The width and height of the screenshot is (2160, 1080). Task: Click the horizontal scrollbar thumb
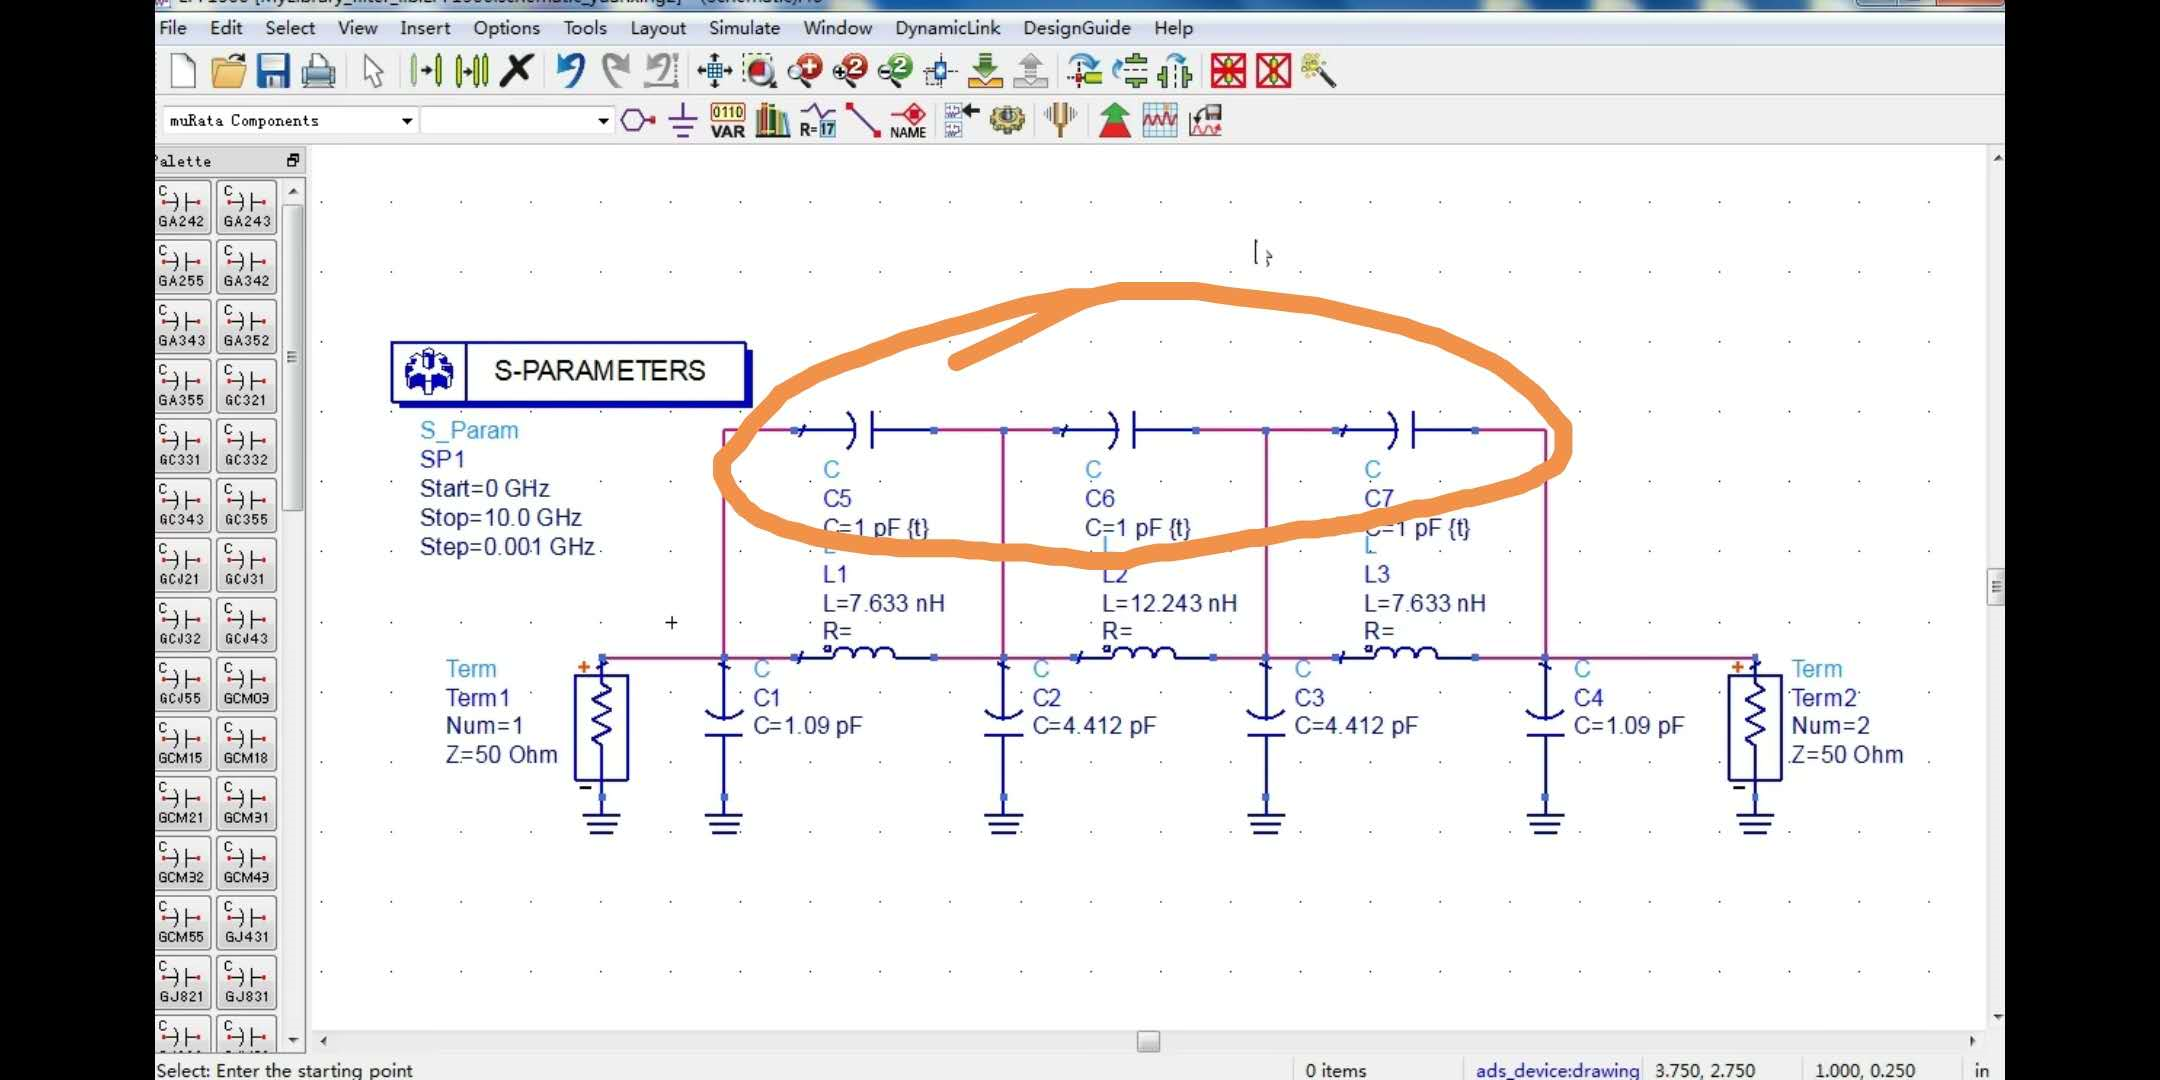1148,1041
